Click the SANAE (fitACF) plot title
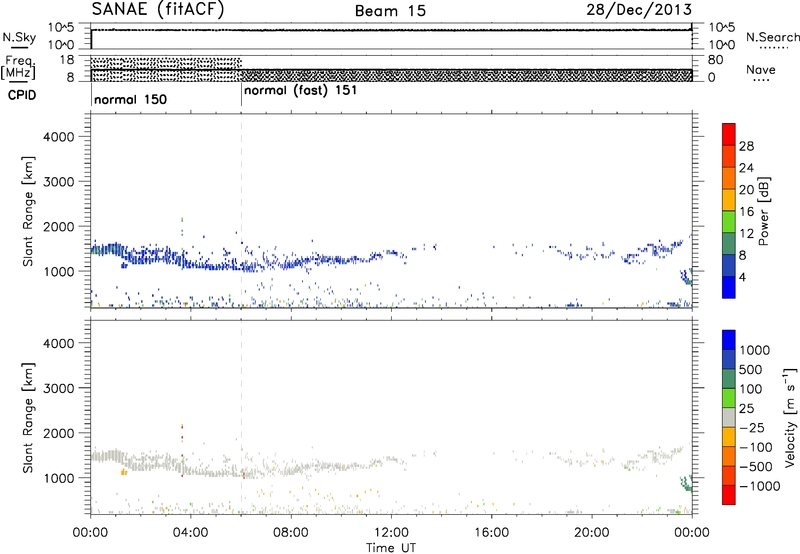This screenshot has height=554, width=800. [x=158, y=10]
